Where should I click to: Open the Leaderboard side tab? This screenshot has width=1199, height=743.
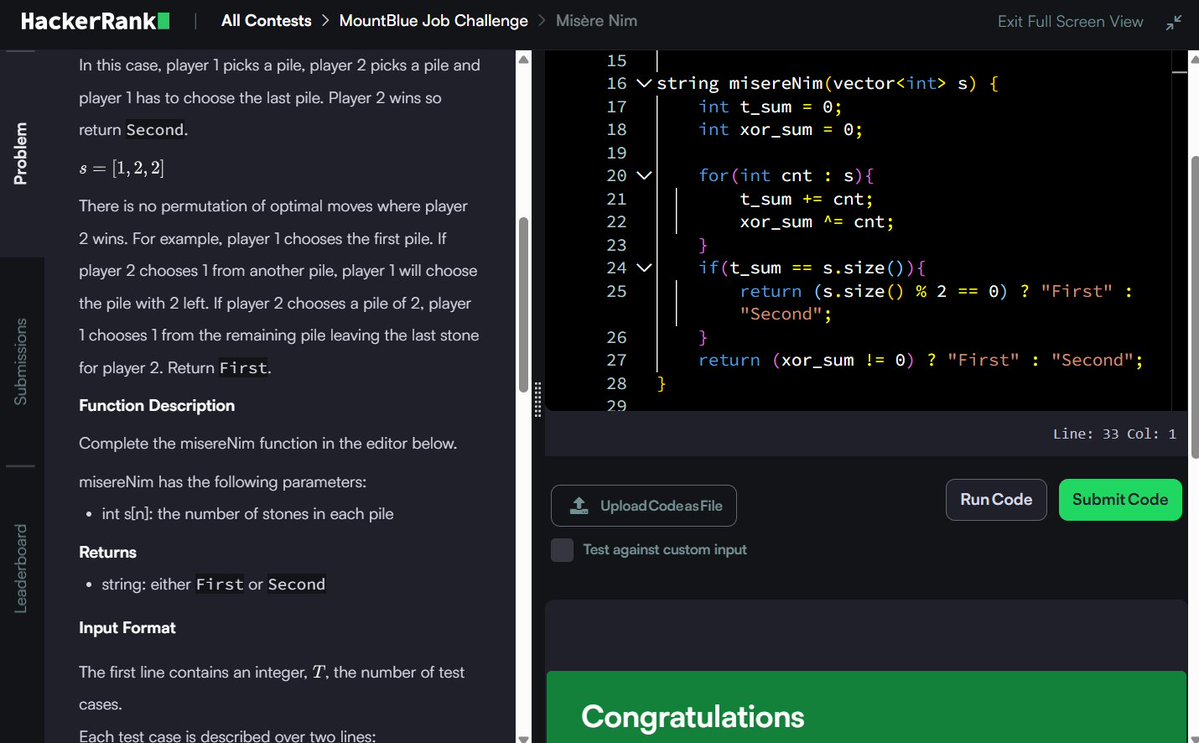click(21, 569)
